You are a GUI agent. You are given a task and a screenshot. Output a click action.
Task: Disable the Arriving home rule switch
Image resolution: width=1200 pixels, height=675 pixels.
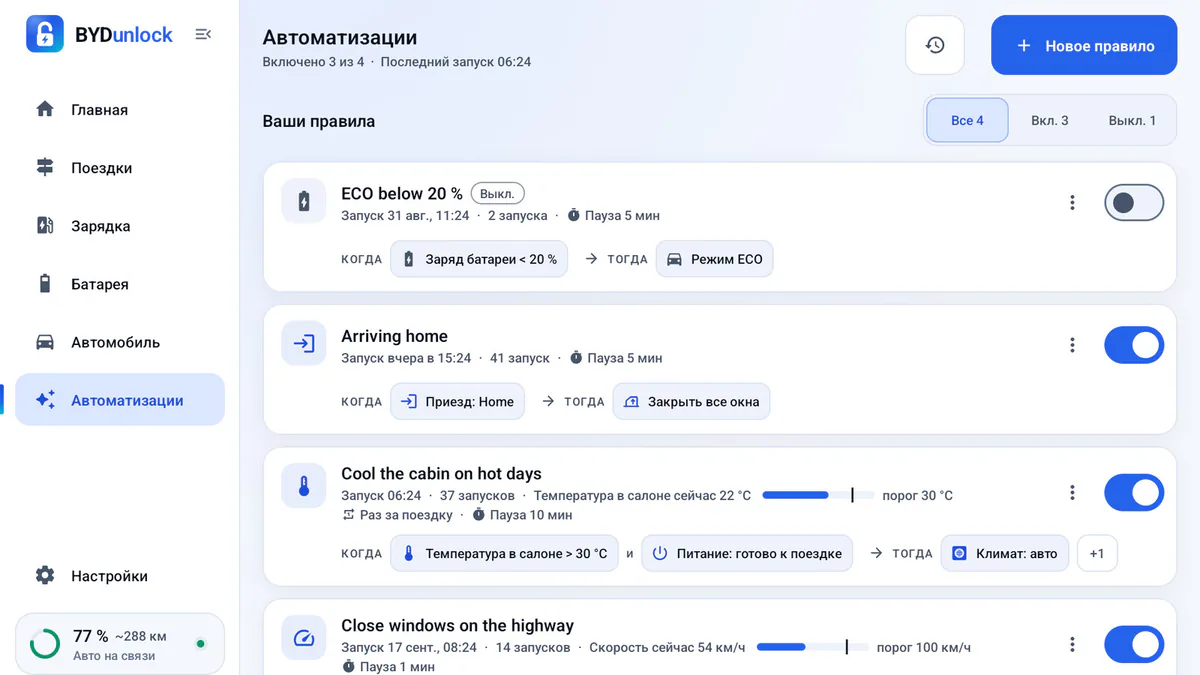[x=1134, y=345]
